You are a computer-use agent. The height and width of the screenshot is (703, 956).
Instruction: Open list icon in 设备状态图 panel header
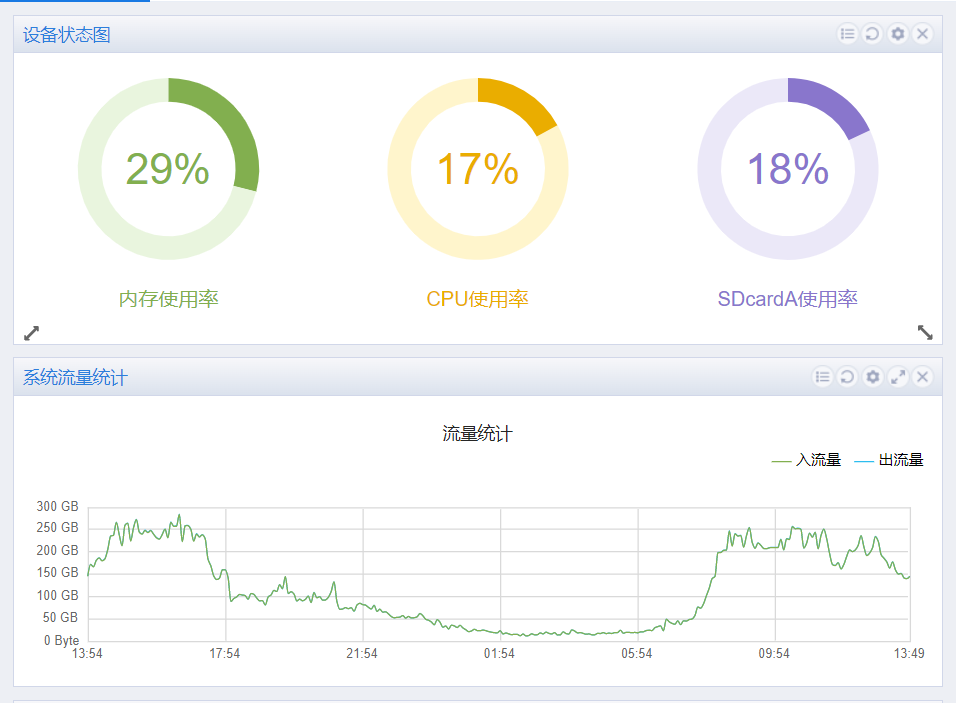point(847,34)
